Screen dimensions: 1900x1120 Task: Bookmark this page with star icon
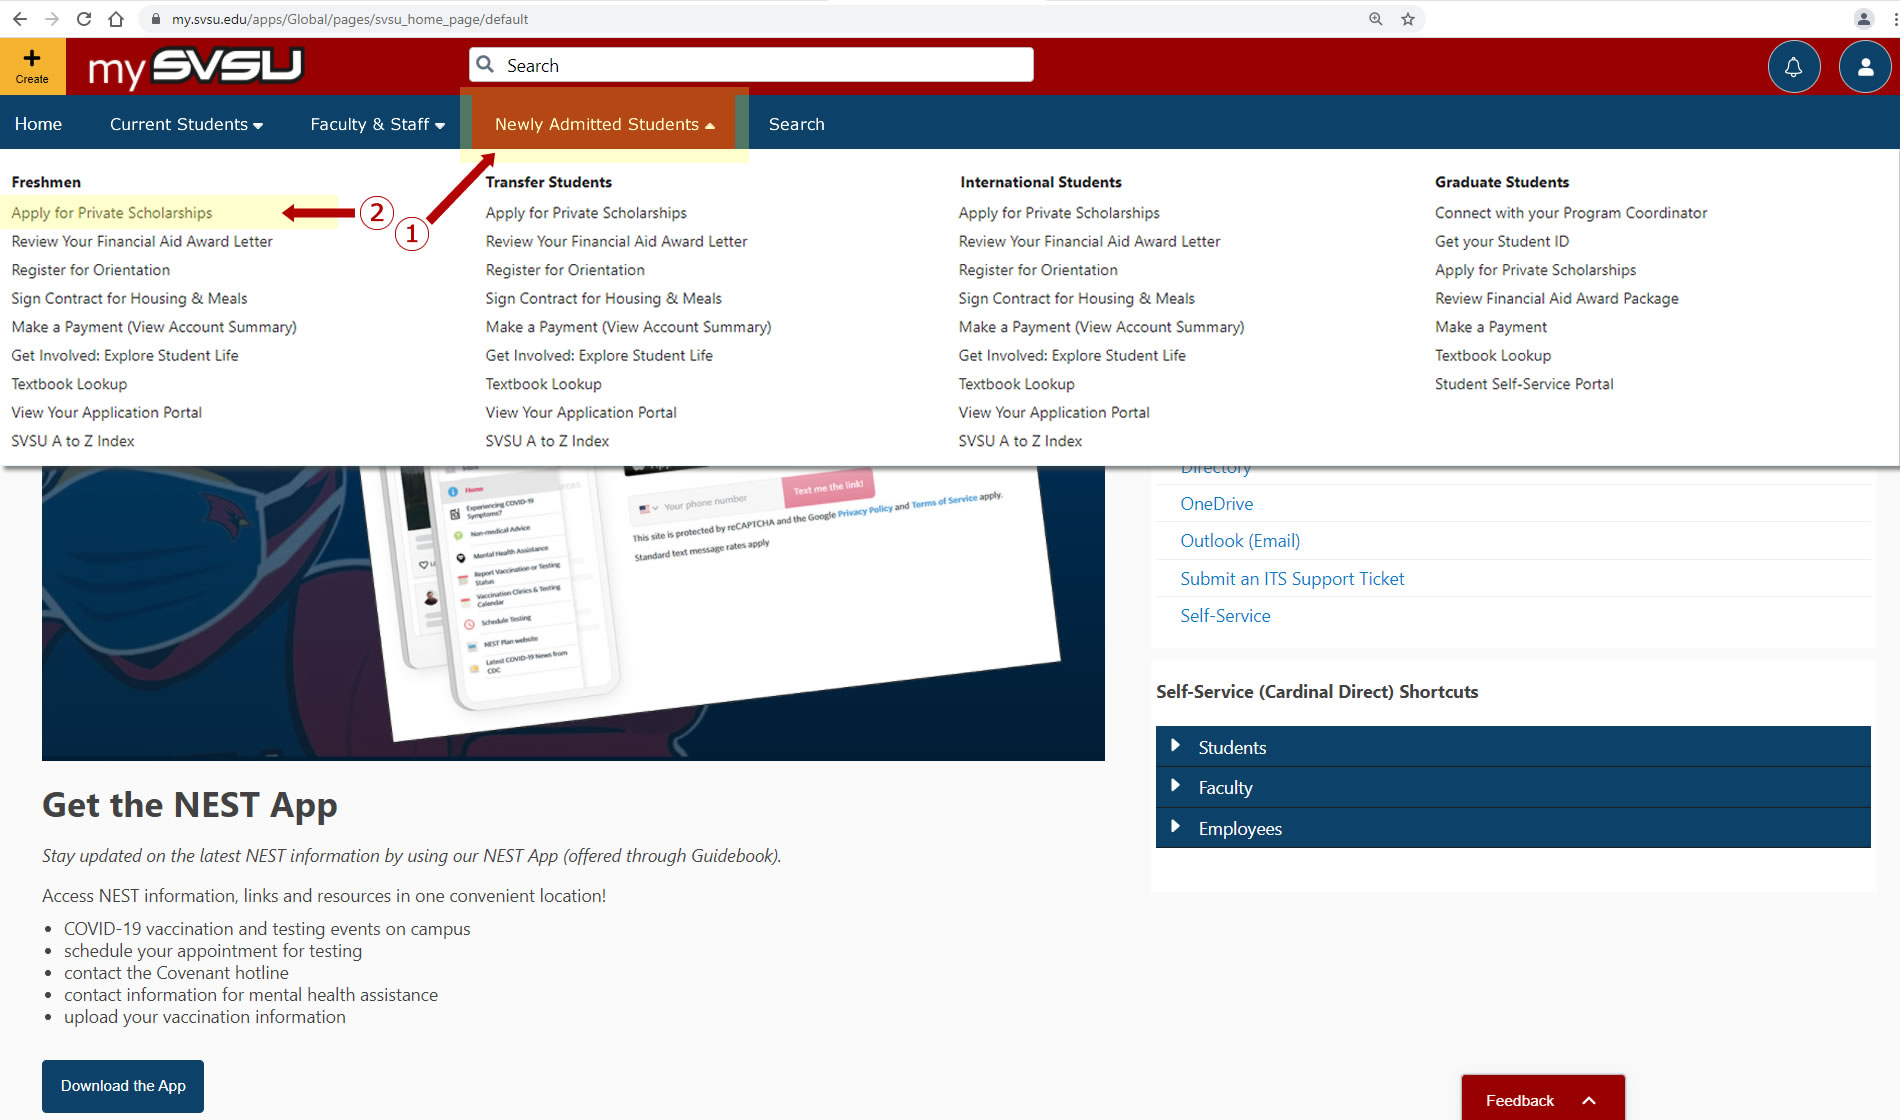point(1408,19)
